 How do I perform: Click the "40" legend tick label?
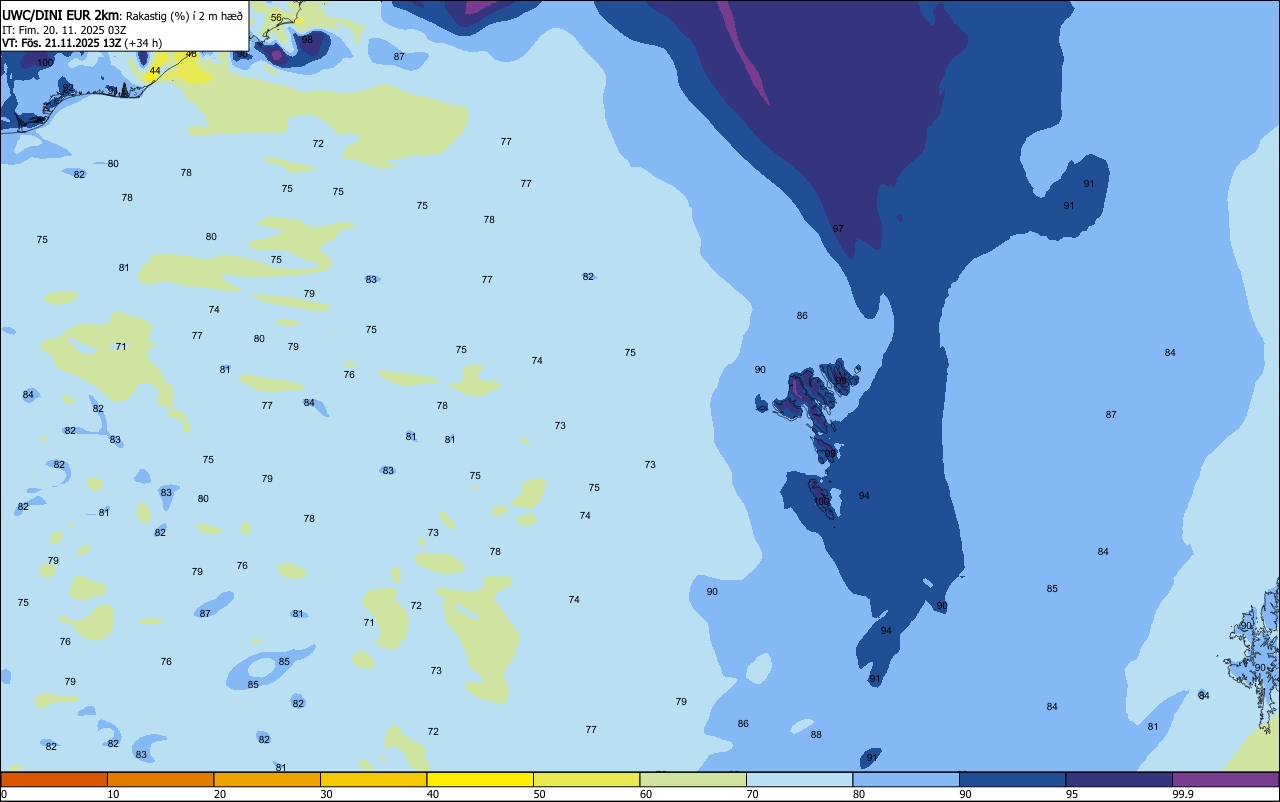pos(432,794)
